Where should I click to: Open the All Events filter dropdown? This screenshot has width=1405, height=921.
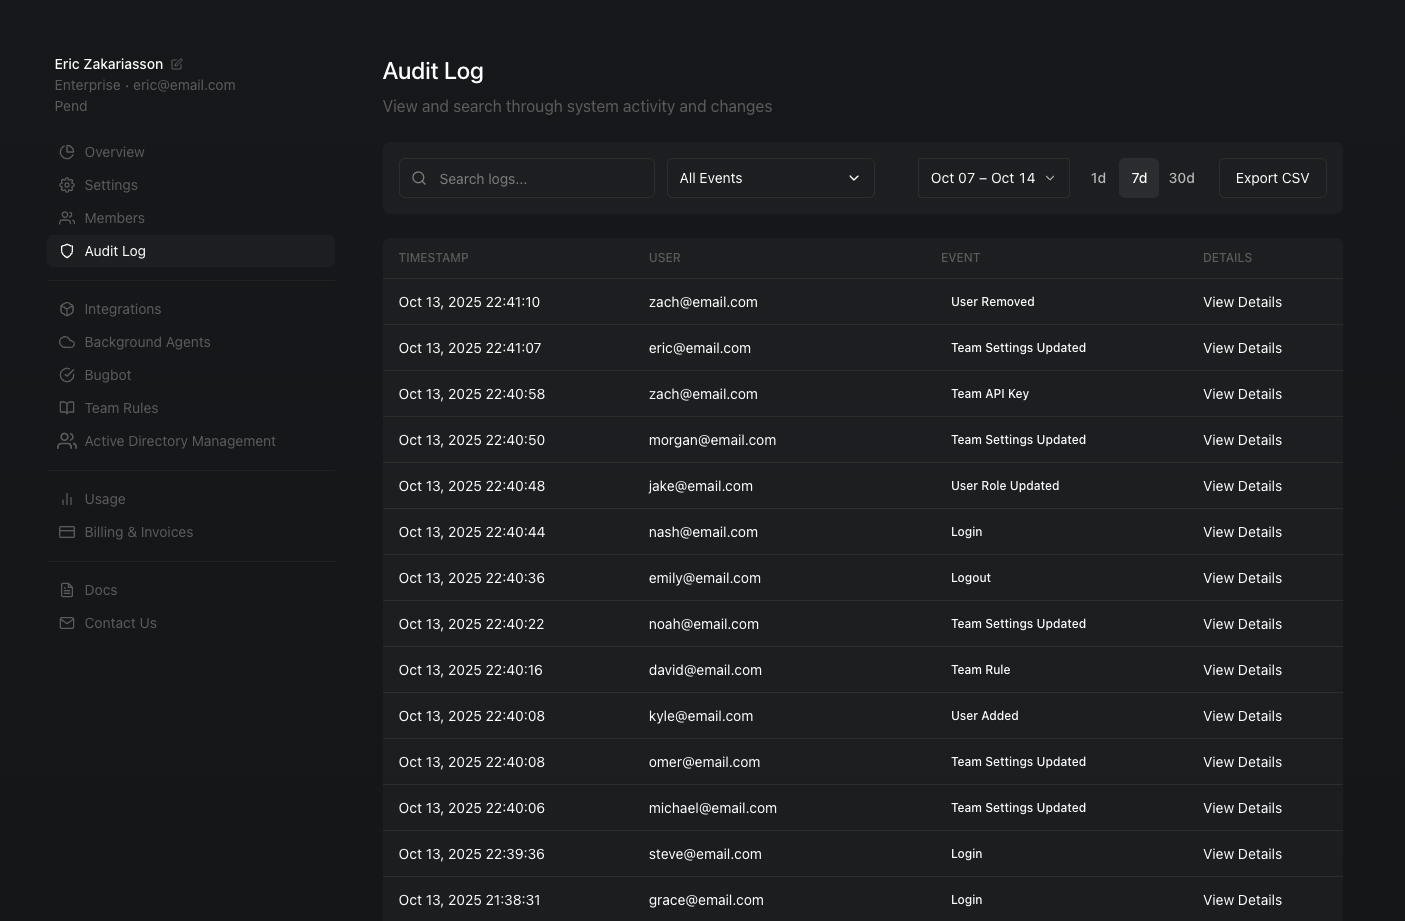770,178
